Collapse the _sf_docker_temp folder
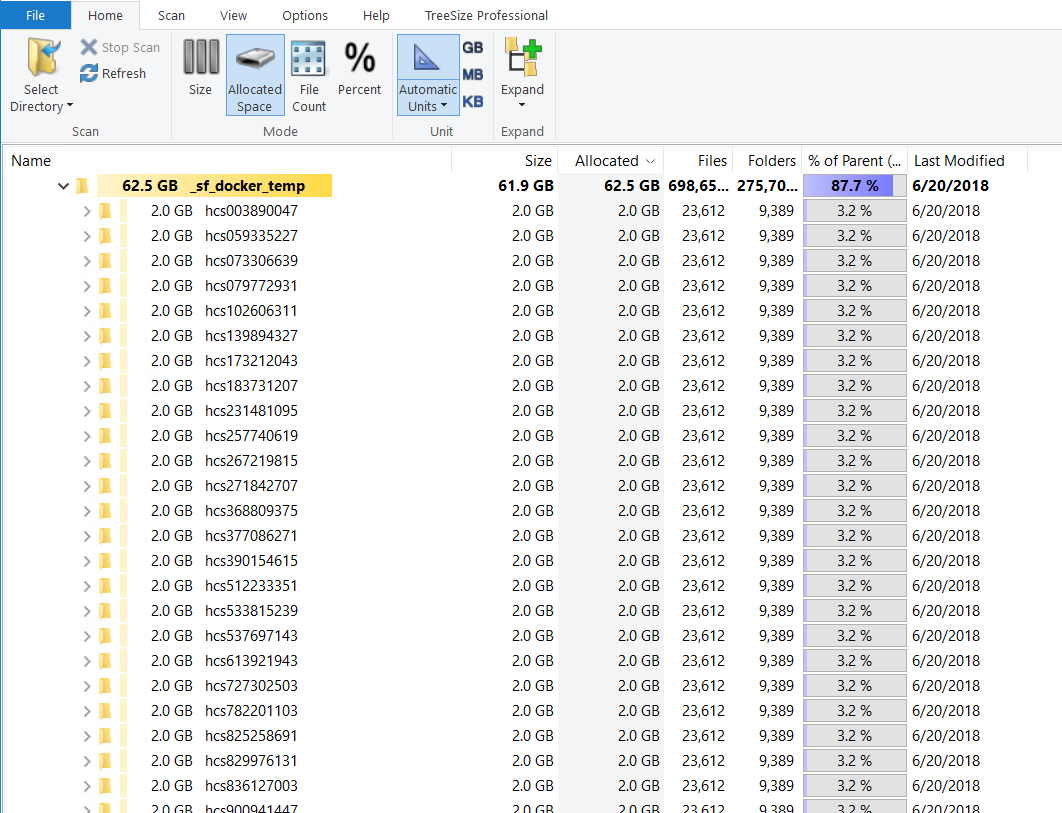The width and height of the screenshot is (1062, 813). 63,186
